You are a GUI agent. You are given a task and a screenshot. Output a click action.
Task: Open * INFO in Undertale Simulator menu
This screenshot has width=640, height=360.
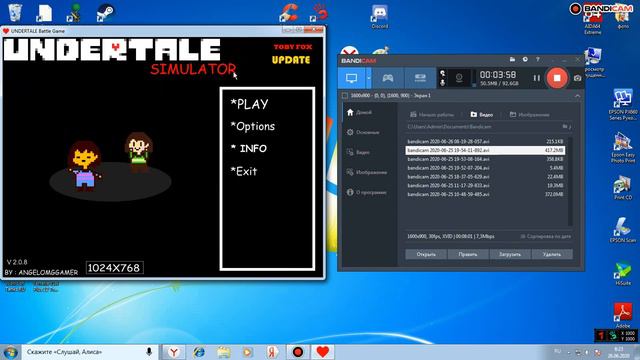tap(249, 149)
